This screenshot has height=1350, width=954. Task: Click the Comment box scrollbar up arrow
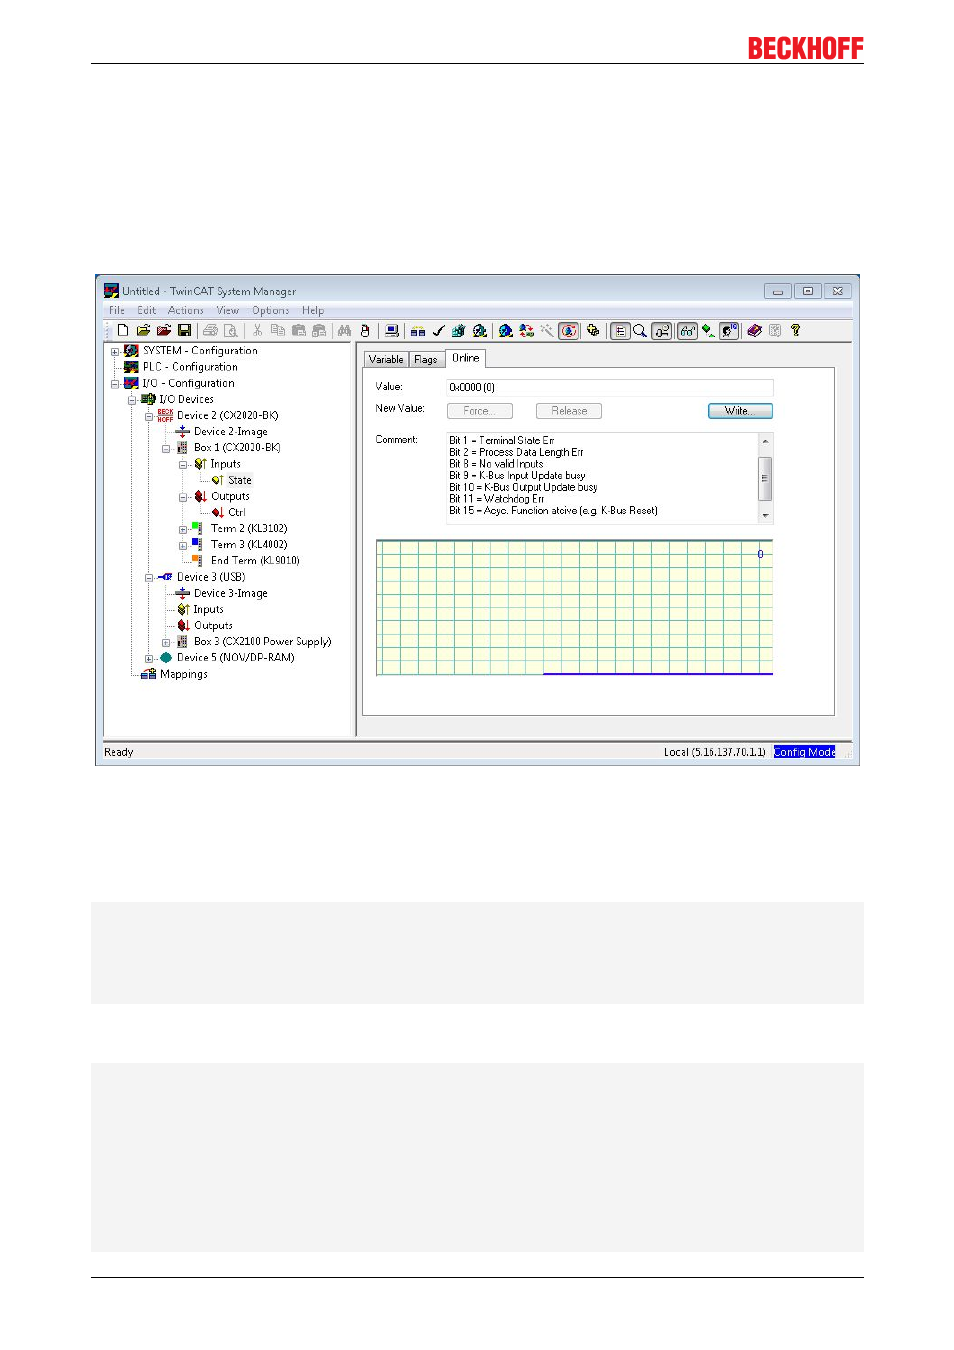(766, 441)
